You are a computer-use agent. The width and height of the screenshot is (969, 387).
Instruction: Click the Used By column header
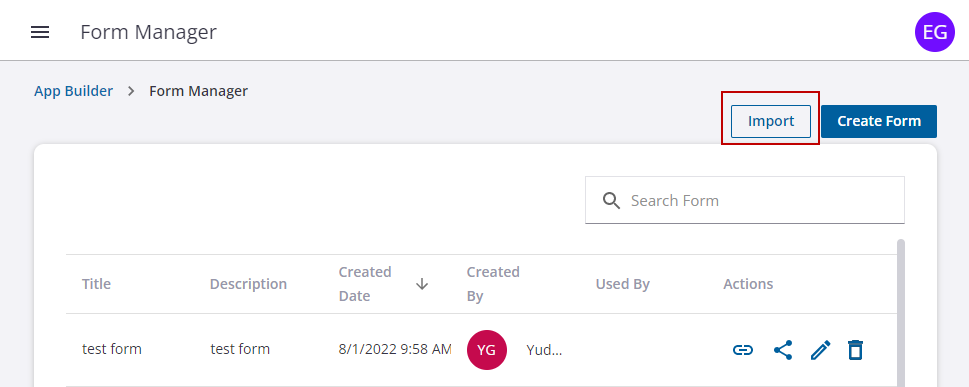(622, 284)
